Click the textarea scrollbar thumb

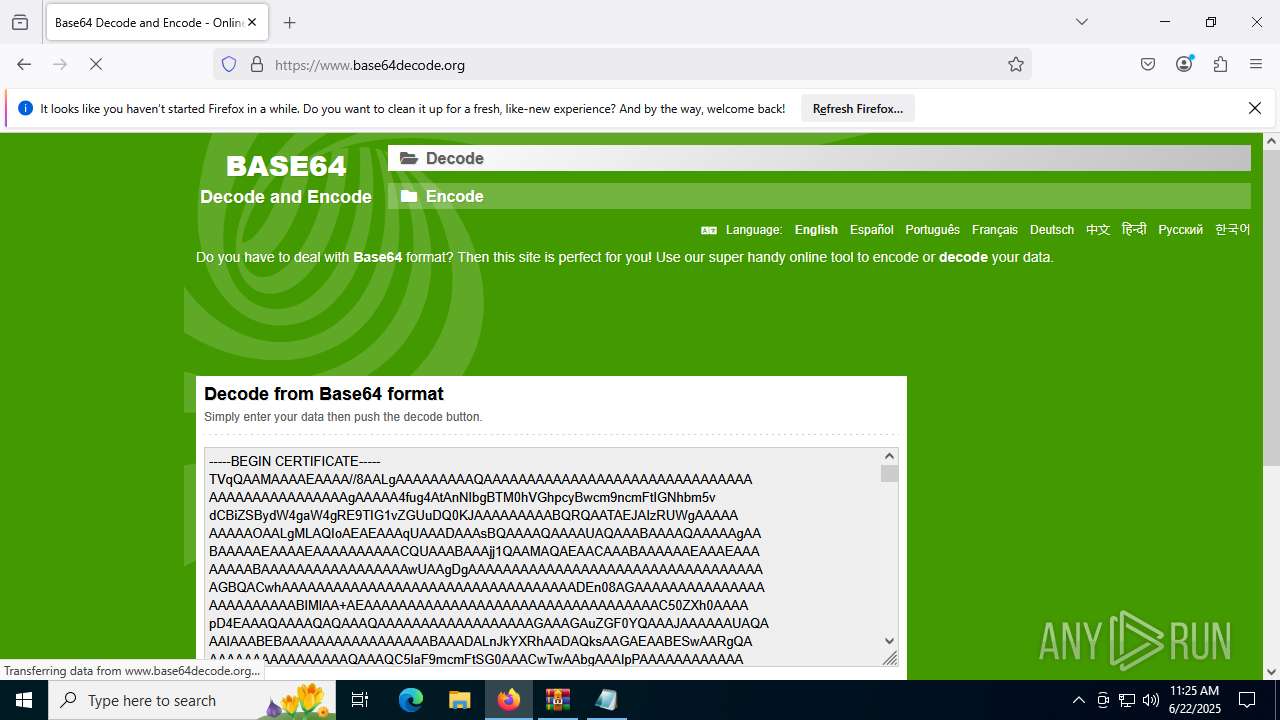click(x=889, y=474)
